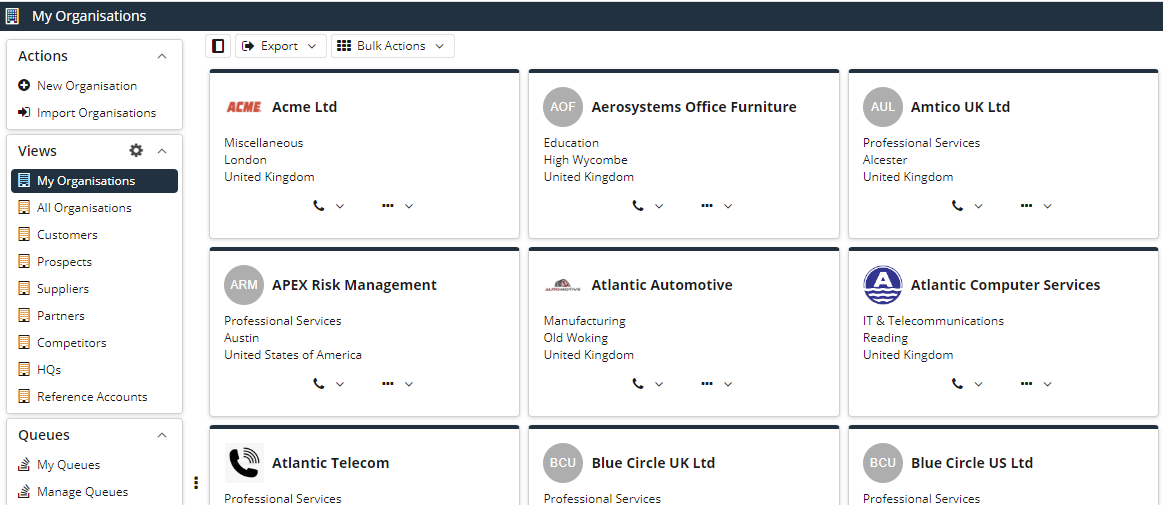Click the Import Organisations arrow icon

click(24, 113)
